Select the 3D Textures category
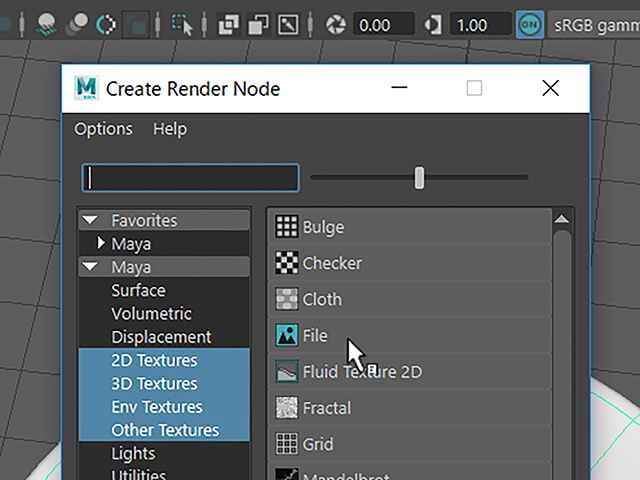The width and height of the screenshot is (640, 480). (164, 383)
